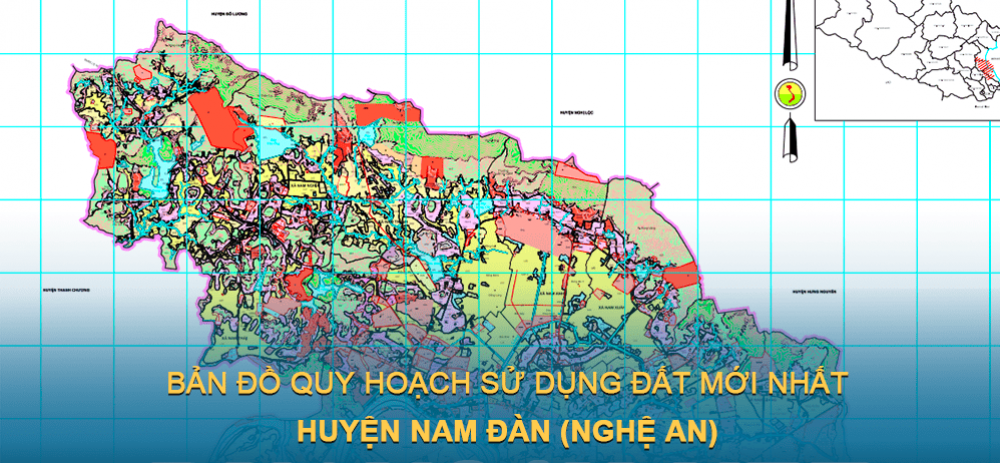This screenshot has width=1000, height=463.
Task: Click the red zone on the western district border
Action: (x=102, y=151)
